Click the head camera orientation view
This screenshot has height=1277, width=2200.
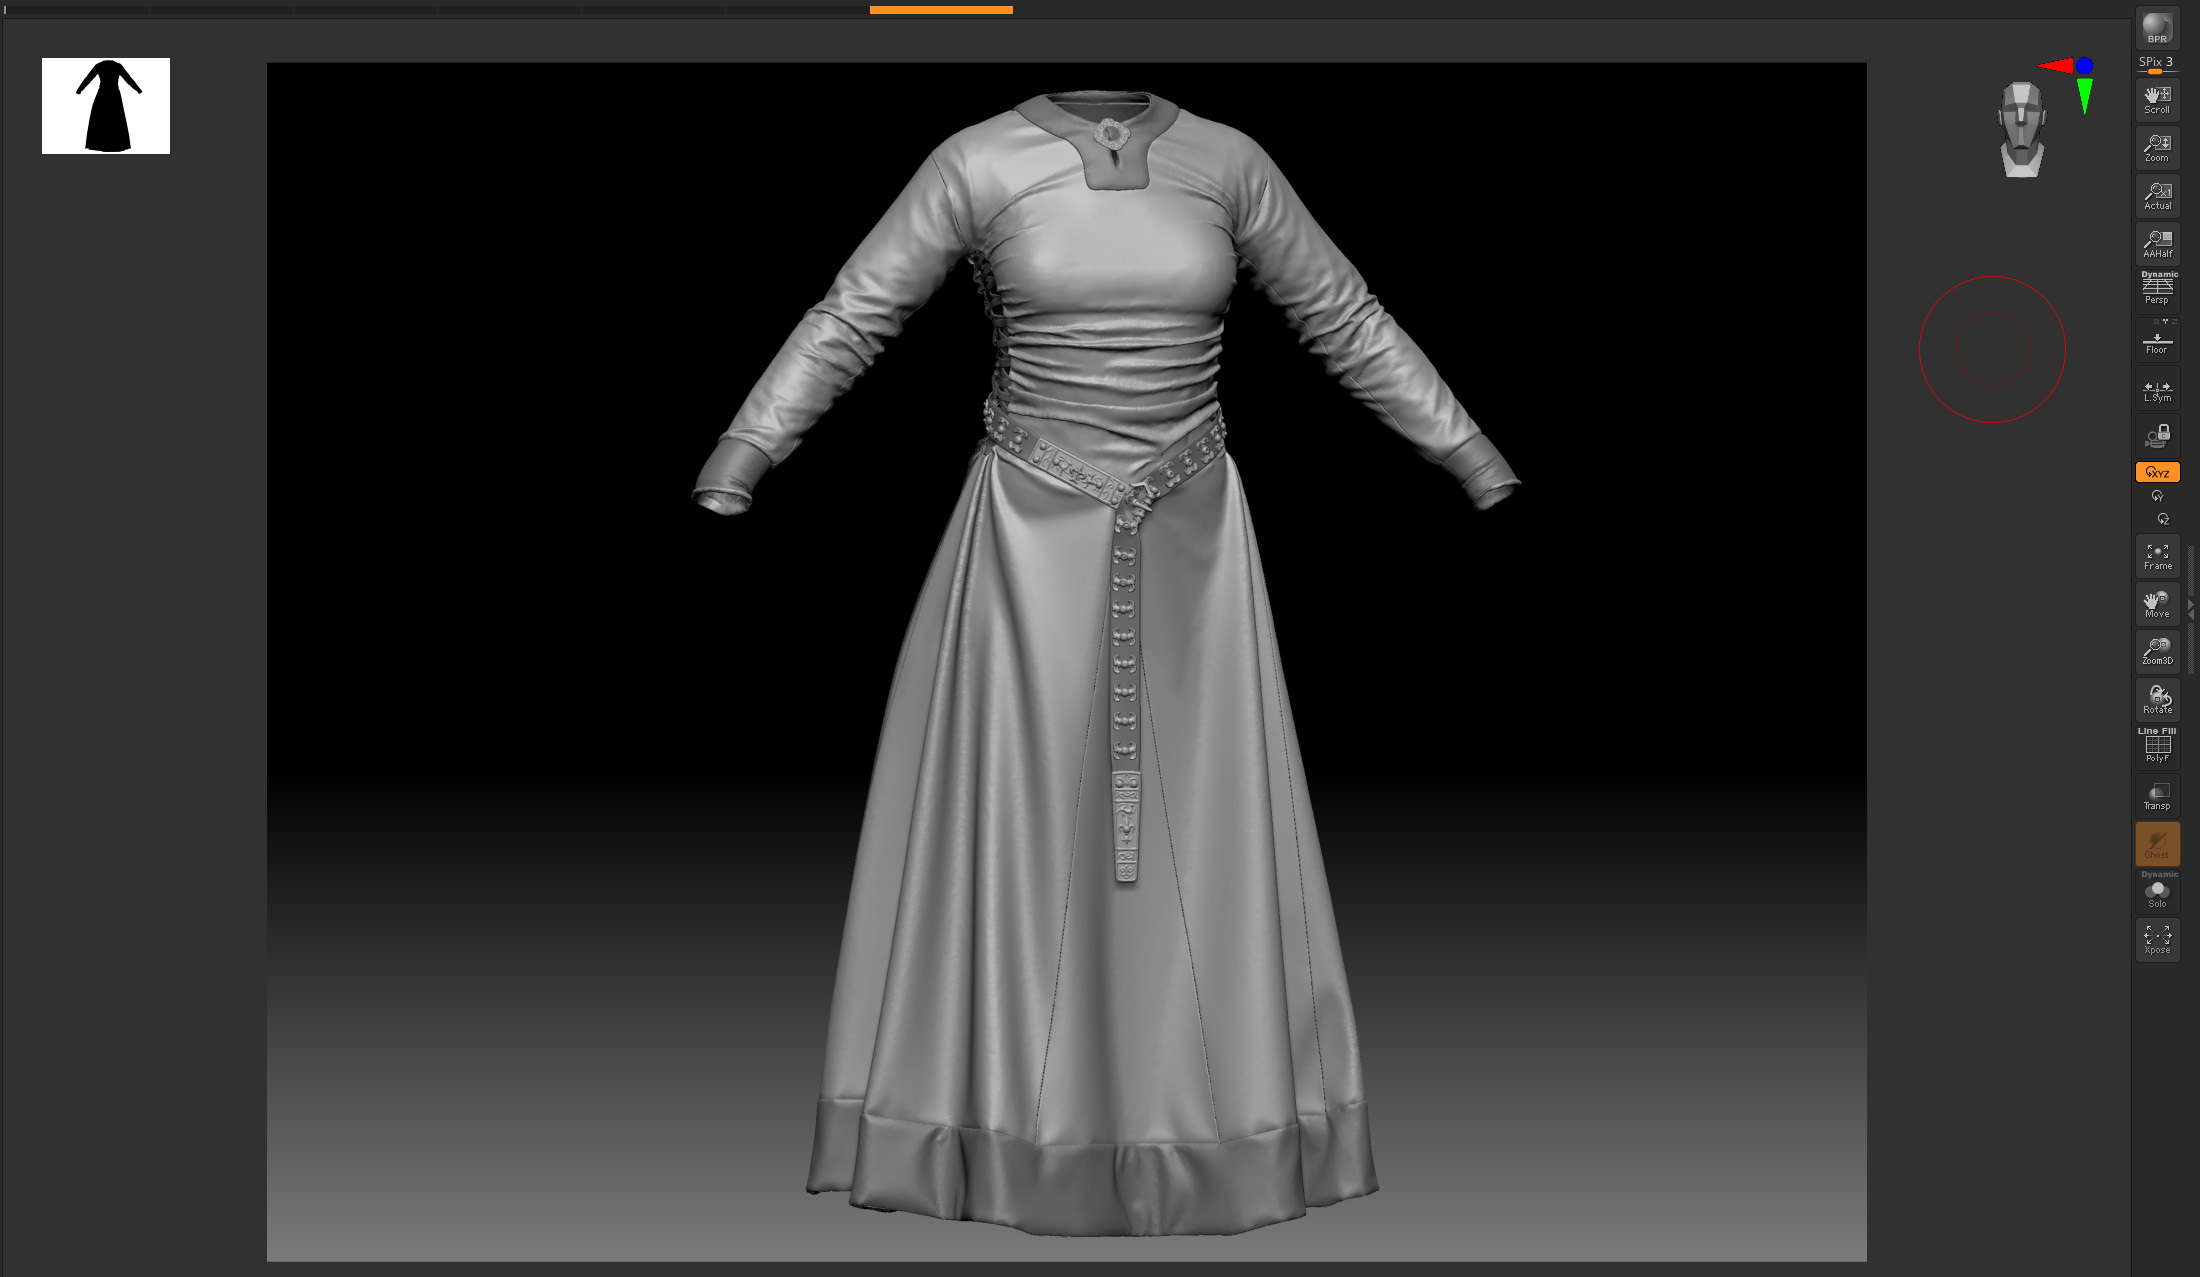pyautogui.click(x=2021, y=130)
